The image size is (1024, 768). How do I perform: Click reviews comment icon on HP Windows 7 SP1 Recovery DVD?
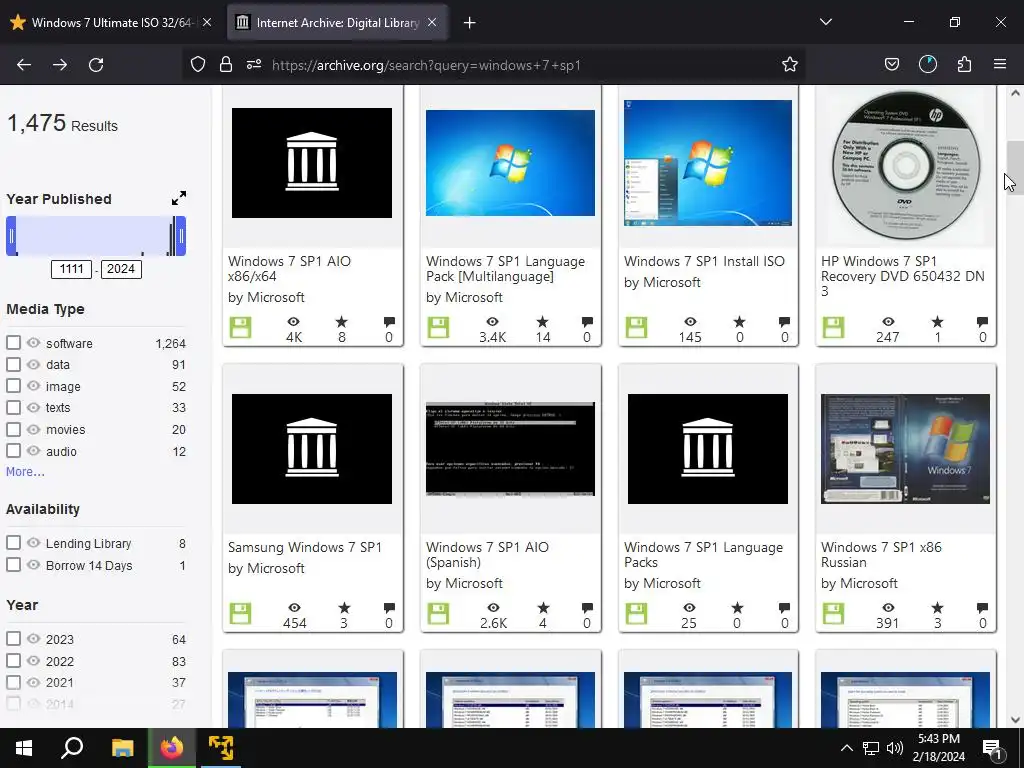(982, 321)
